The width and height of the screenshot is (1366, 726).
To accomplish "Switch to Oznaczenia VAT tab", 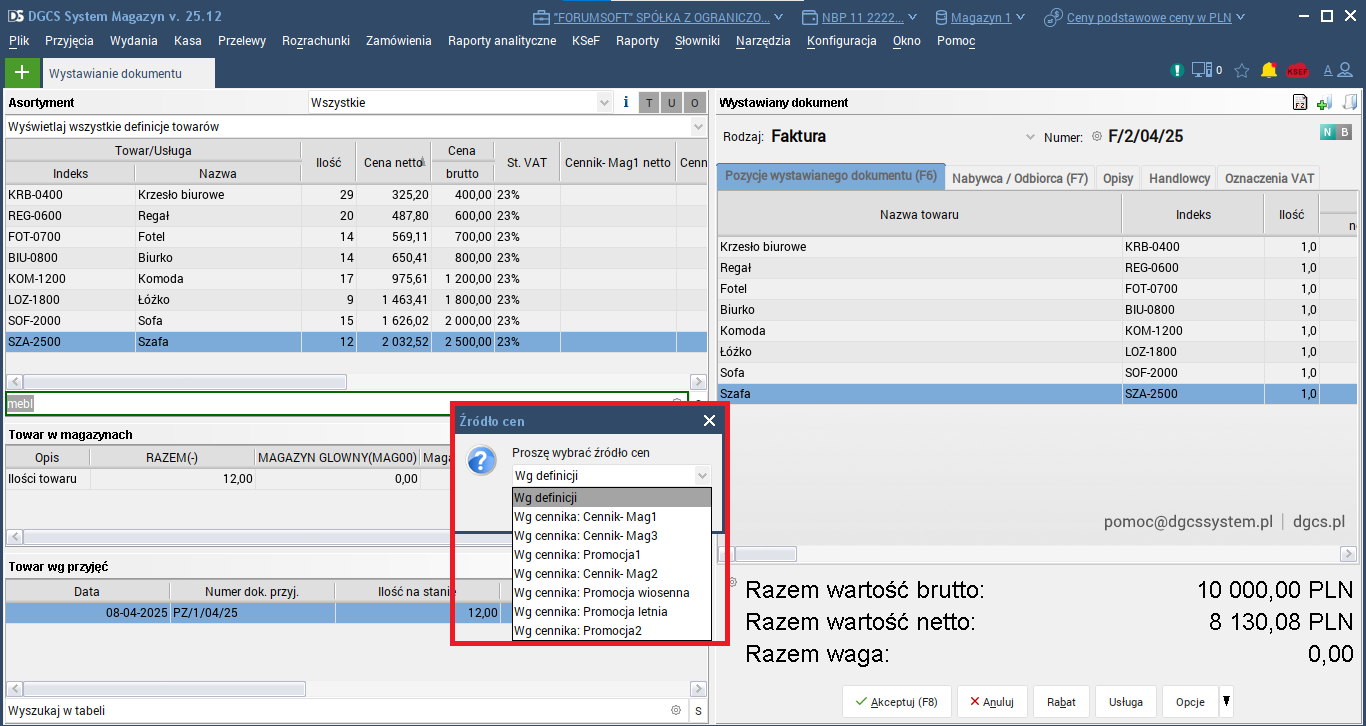I will pyautogui.click(x=1270, y=178).
